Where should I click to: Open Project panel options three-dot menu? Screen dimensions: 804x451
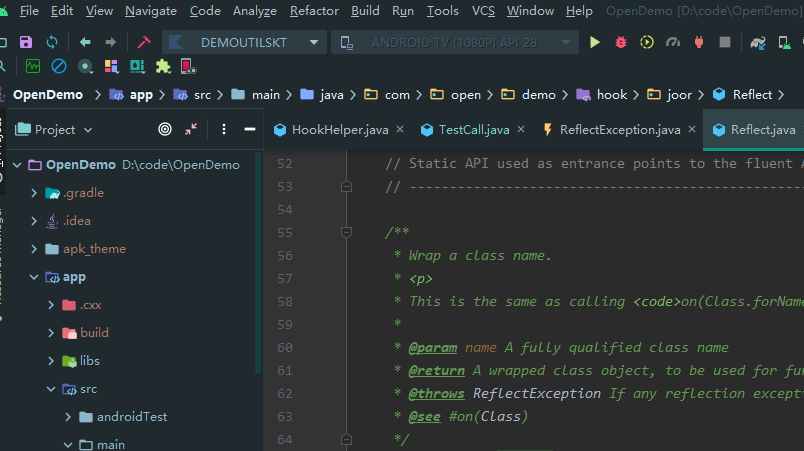(224, 129)
